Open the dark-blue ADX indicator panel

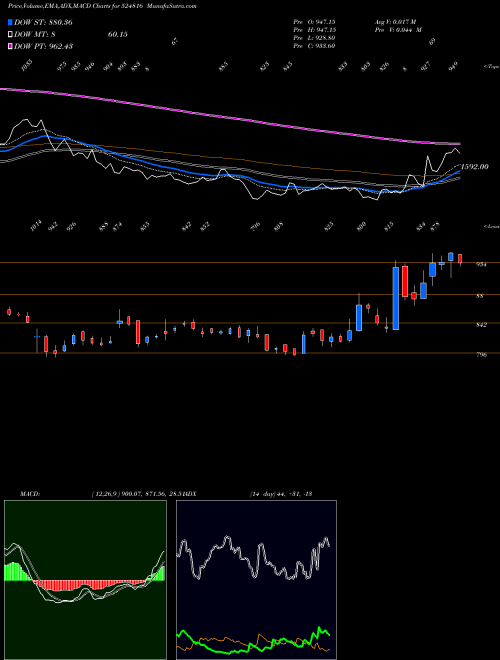click(256, 580)
